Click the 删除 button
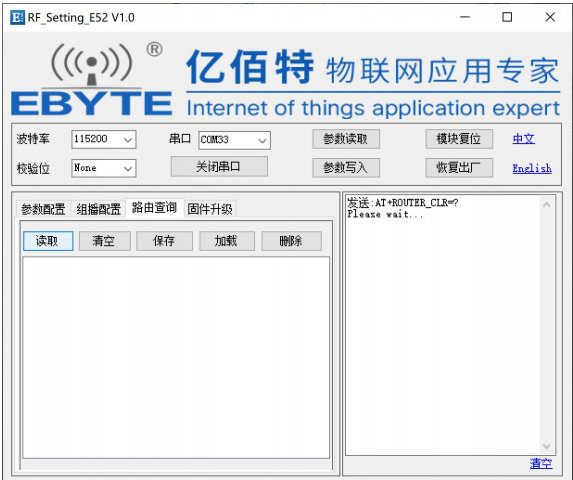573x480 pixels. (x=291, y=241)
